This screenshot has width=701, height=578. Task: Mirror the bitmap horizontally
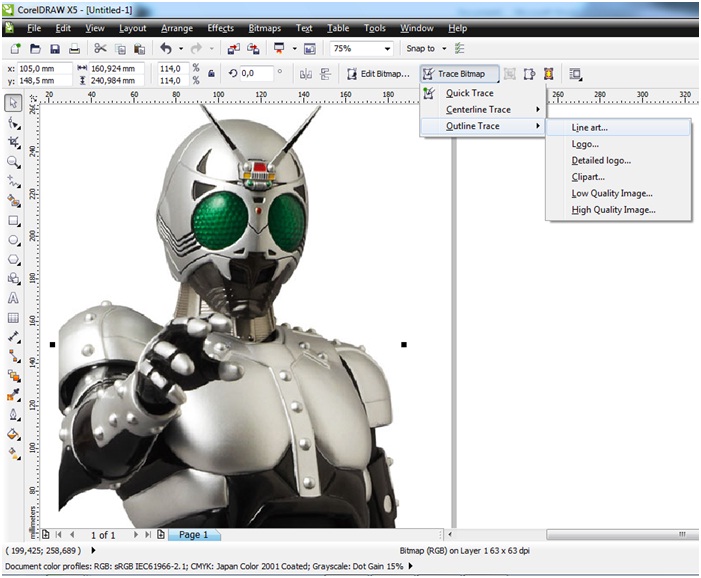306,74
